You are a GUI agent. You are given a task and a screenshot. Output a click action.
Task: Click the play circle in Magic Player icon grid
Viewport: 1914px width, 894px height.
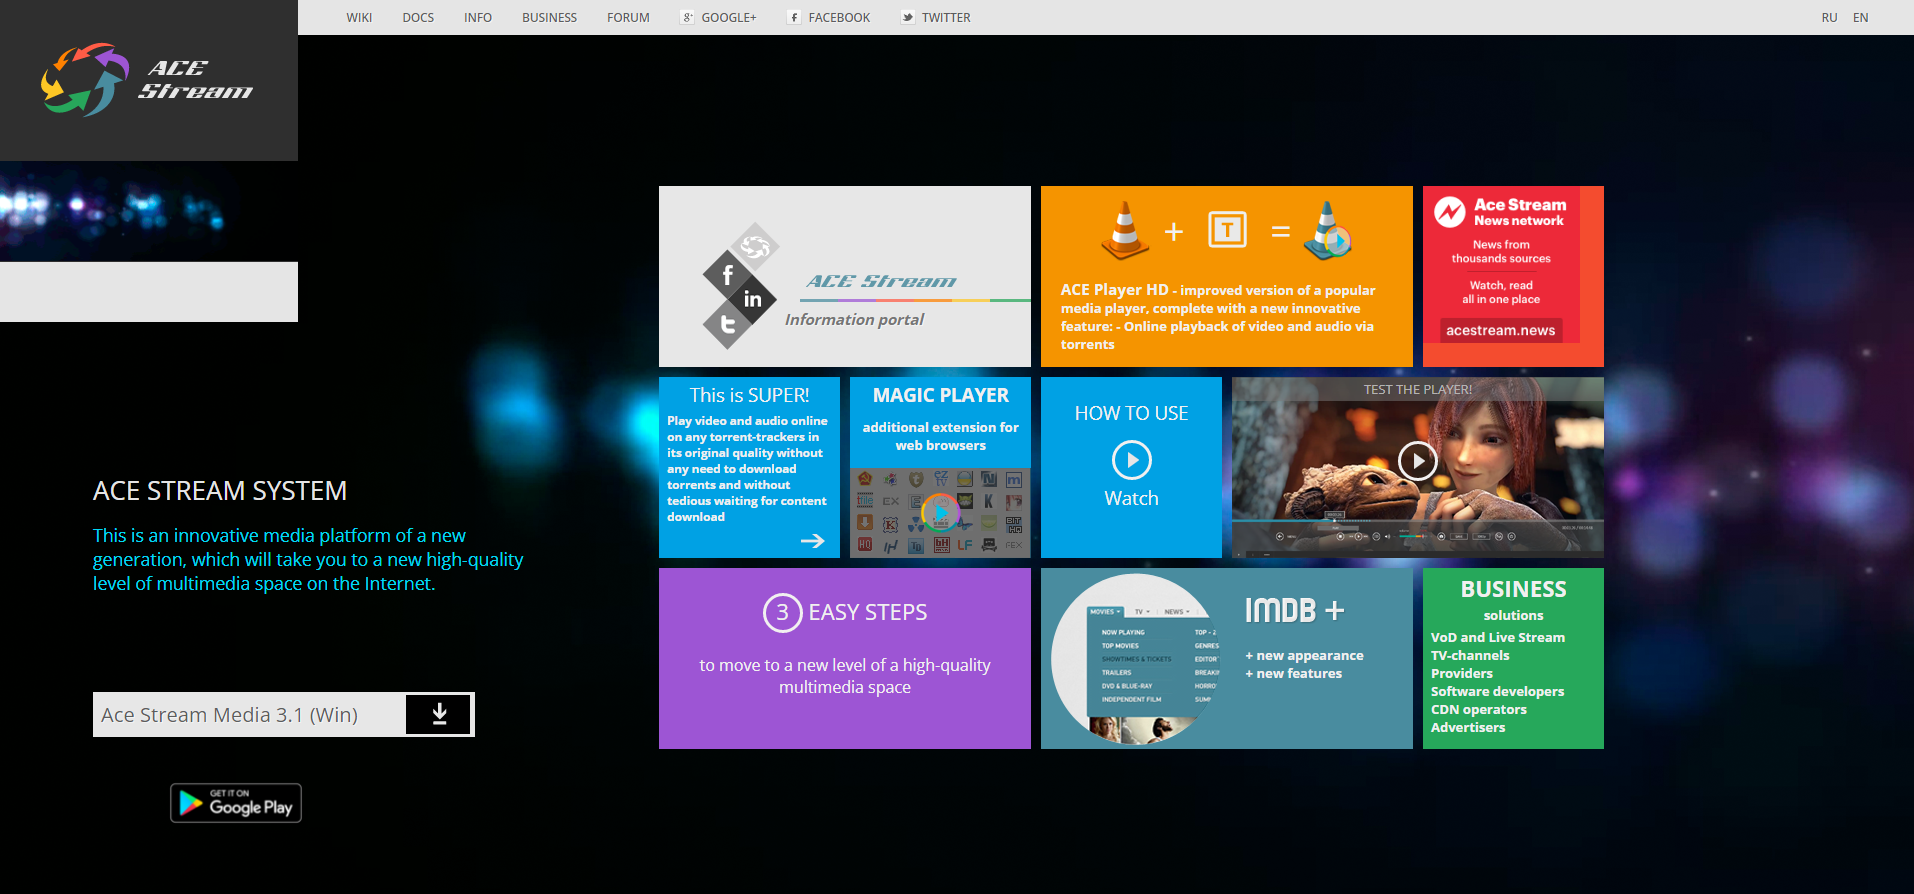pos(940,513)
